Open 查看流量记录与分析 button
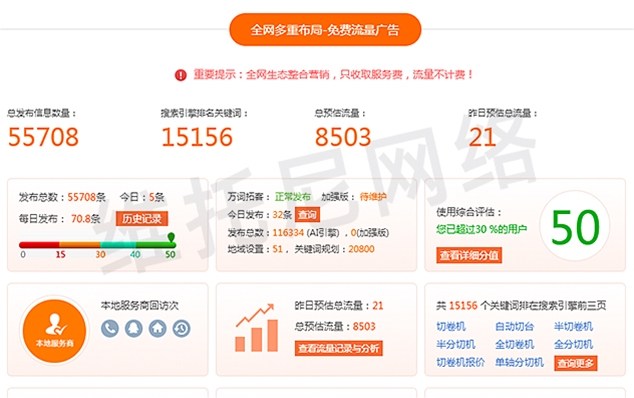634x398 pixels. [x=339, y=348]
